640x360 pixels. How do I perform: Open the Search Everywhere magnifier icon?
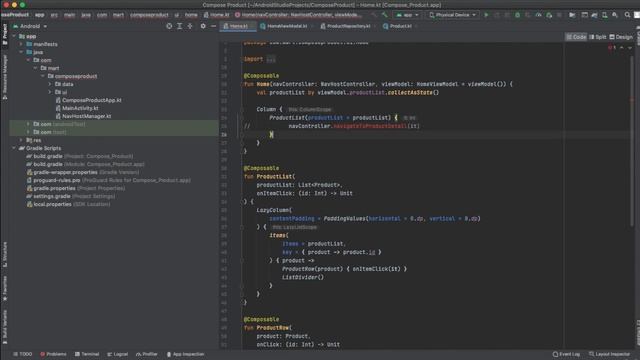point(627,15)
